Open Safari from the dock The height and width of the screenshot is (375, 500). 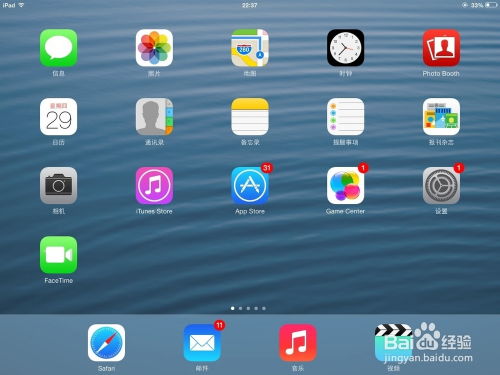click(x=106, y=343)
